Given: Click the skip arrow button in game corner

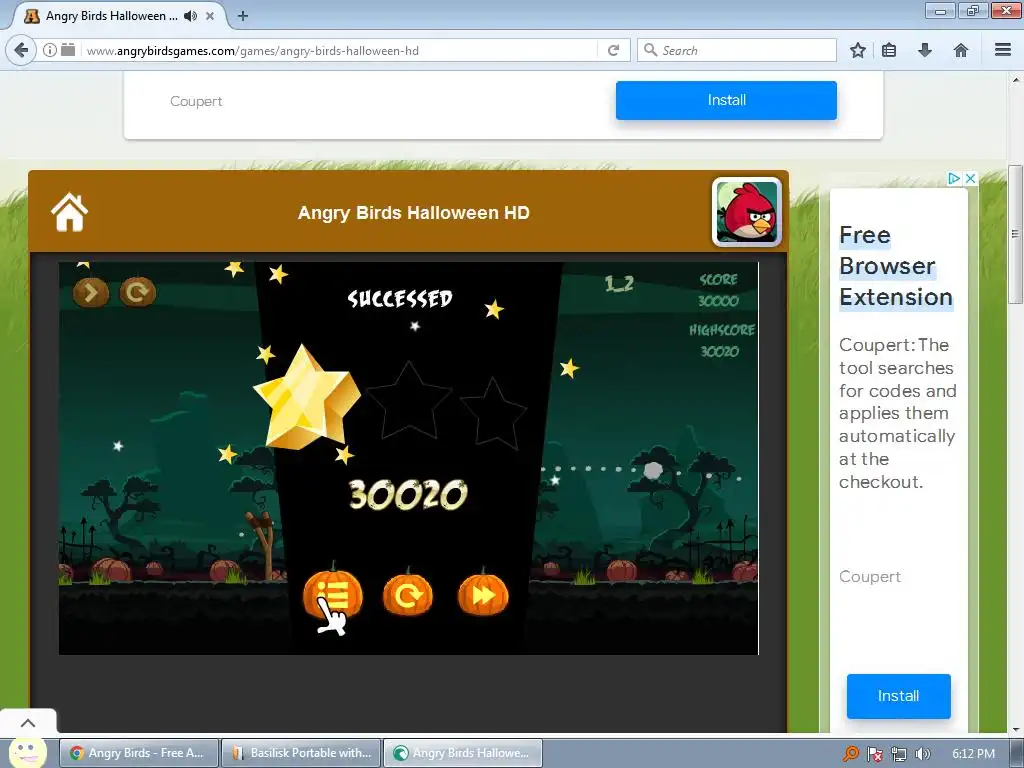Looking at the screenshot, I should pyautogui.click(x=91, y=292).
